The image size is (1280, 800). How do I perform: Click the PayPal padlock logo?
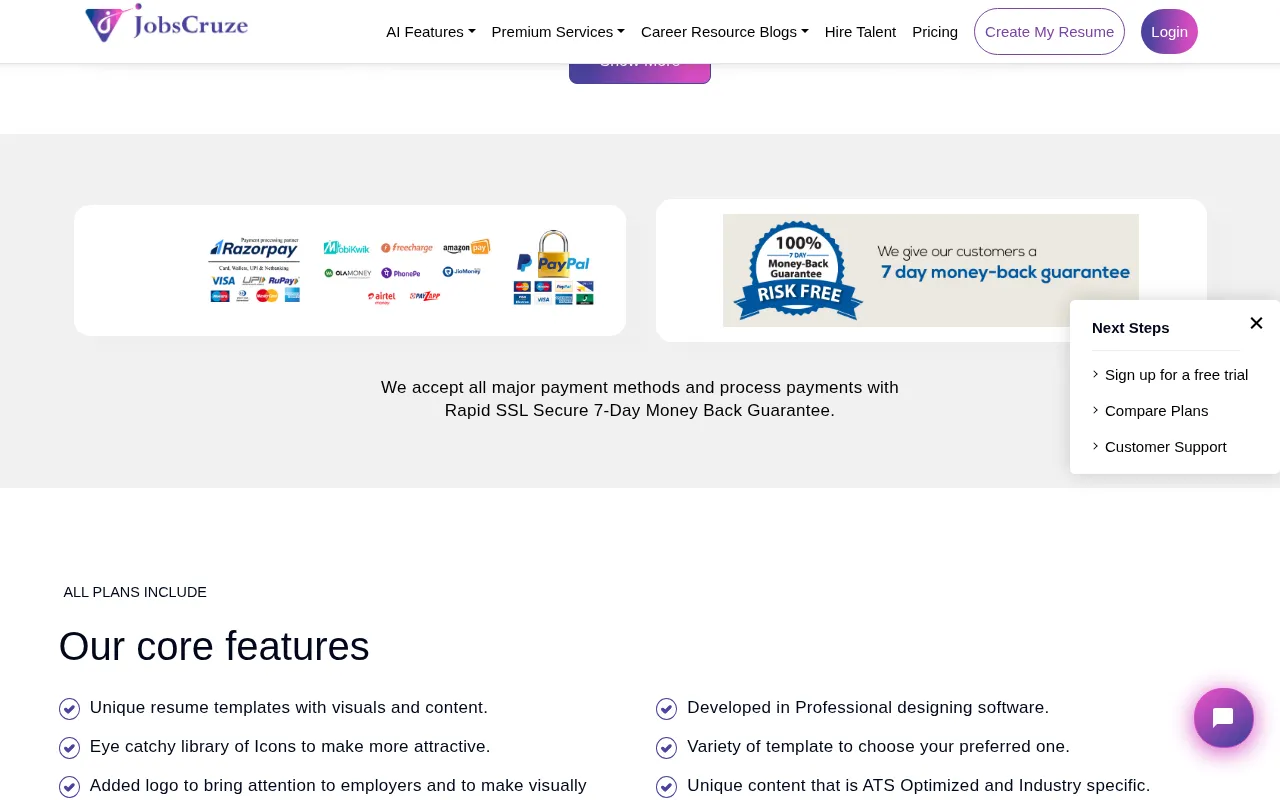click(x=553, y=255)
